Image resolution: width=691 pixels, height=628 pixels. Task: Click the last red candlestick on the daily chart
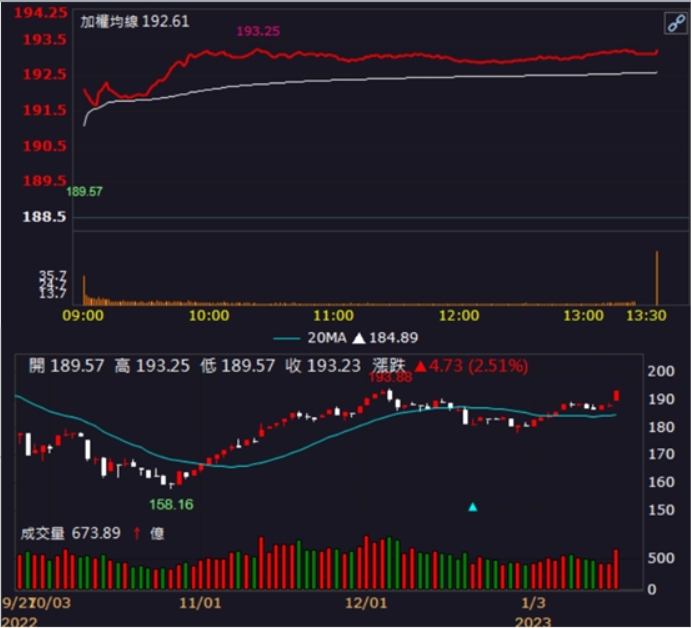coord(617,396)
